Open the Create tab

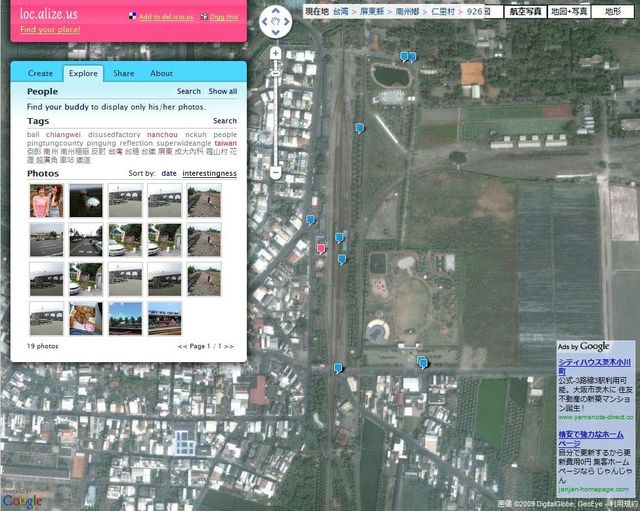[41, 73]
